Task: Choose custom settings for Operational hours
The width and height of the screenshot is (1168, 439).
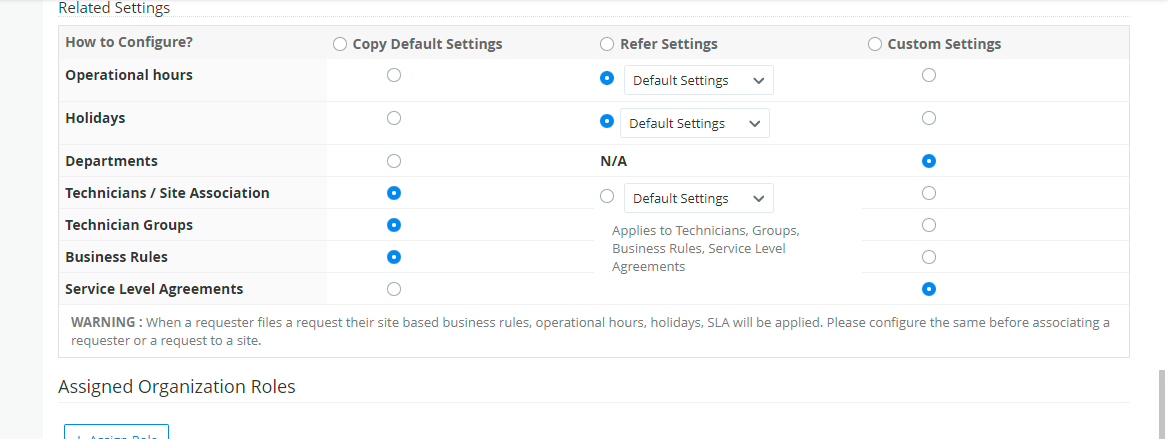Action: pos(929,75)
